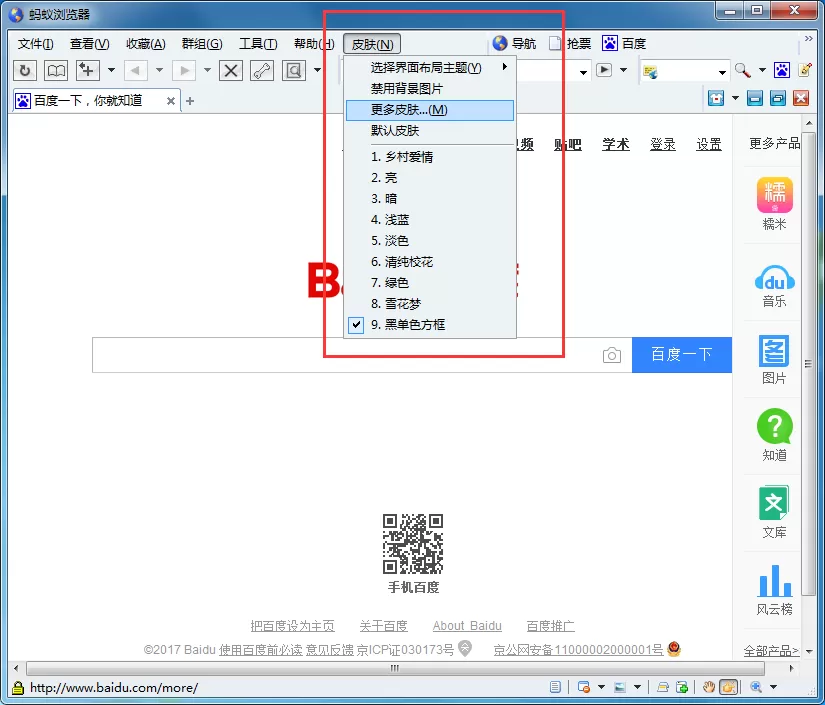Open the search engine combo box dropdown

click(x=722, y=72)
